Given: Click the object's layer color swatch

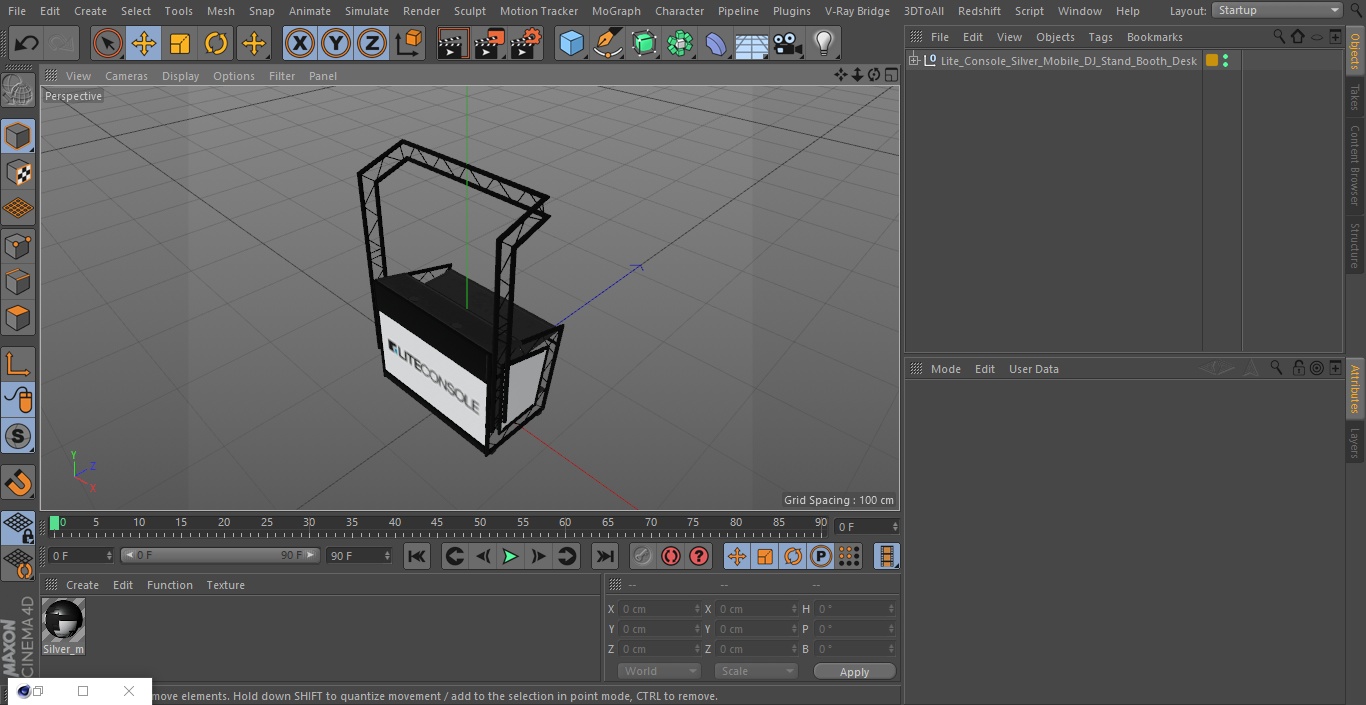Looking at the screenshot, I should pos(1212,61).
